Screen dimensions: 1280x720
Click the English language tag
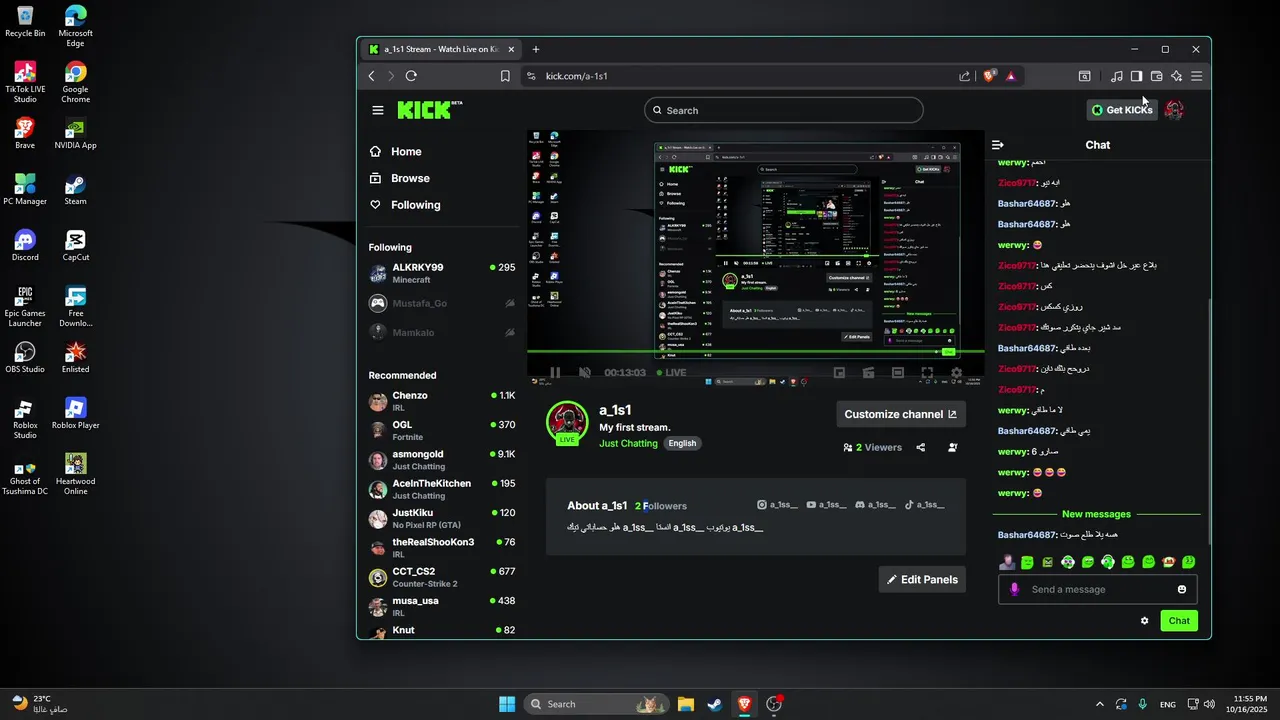[x=682, y=444]
